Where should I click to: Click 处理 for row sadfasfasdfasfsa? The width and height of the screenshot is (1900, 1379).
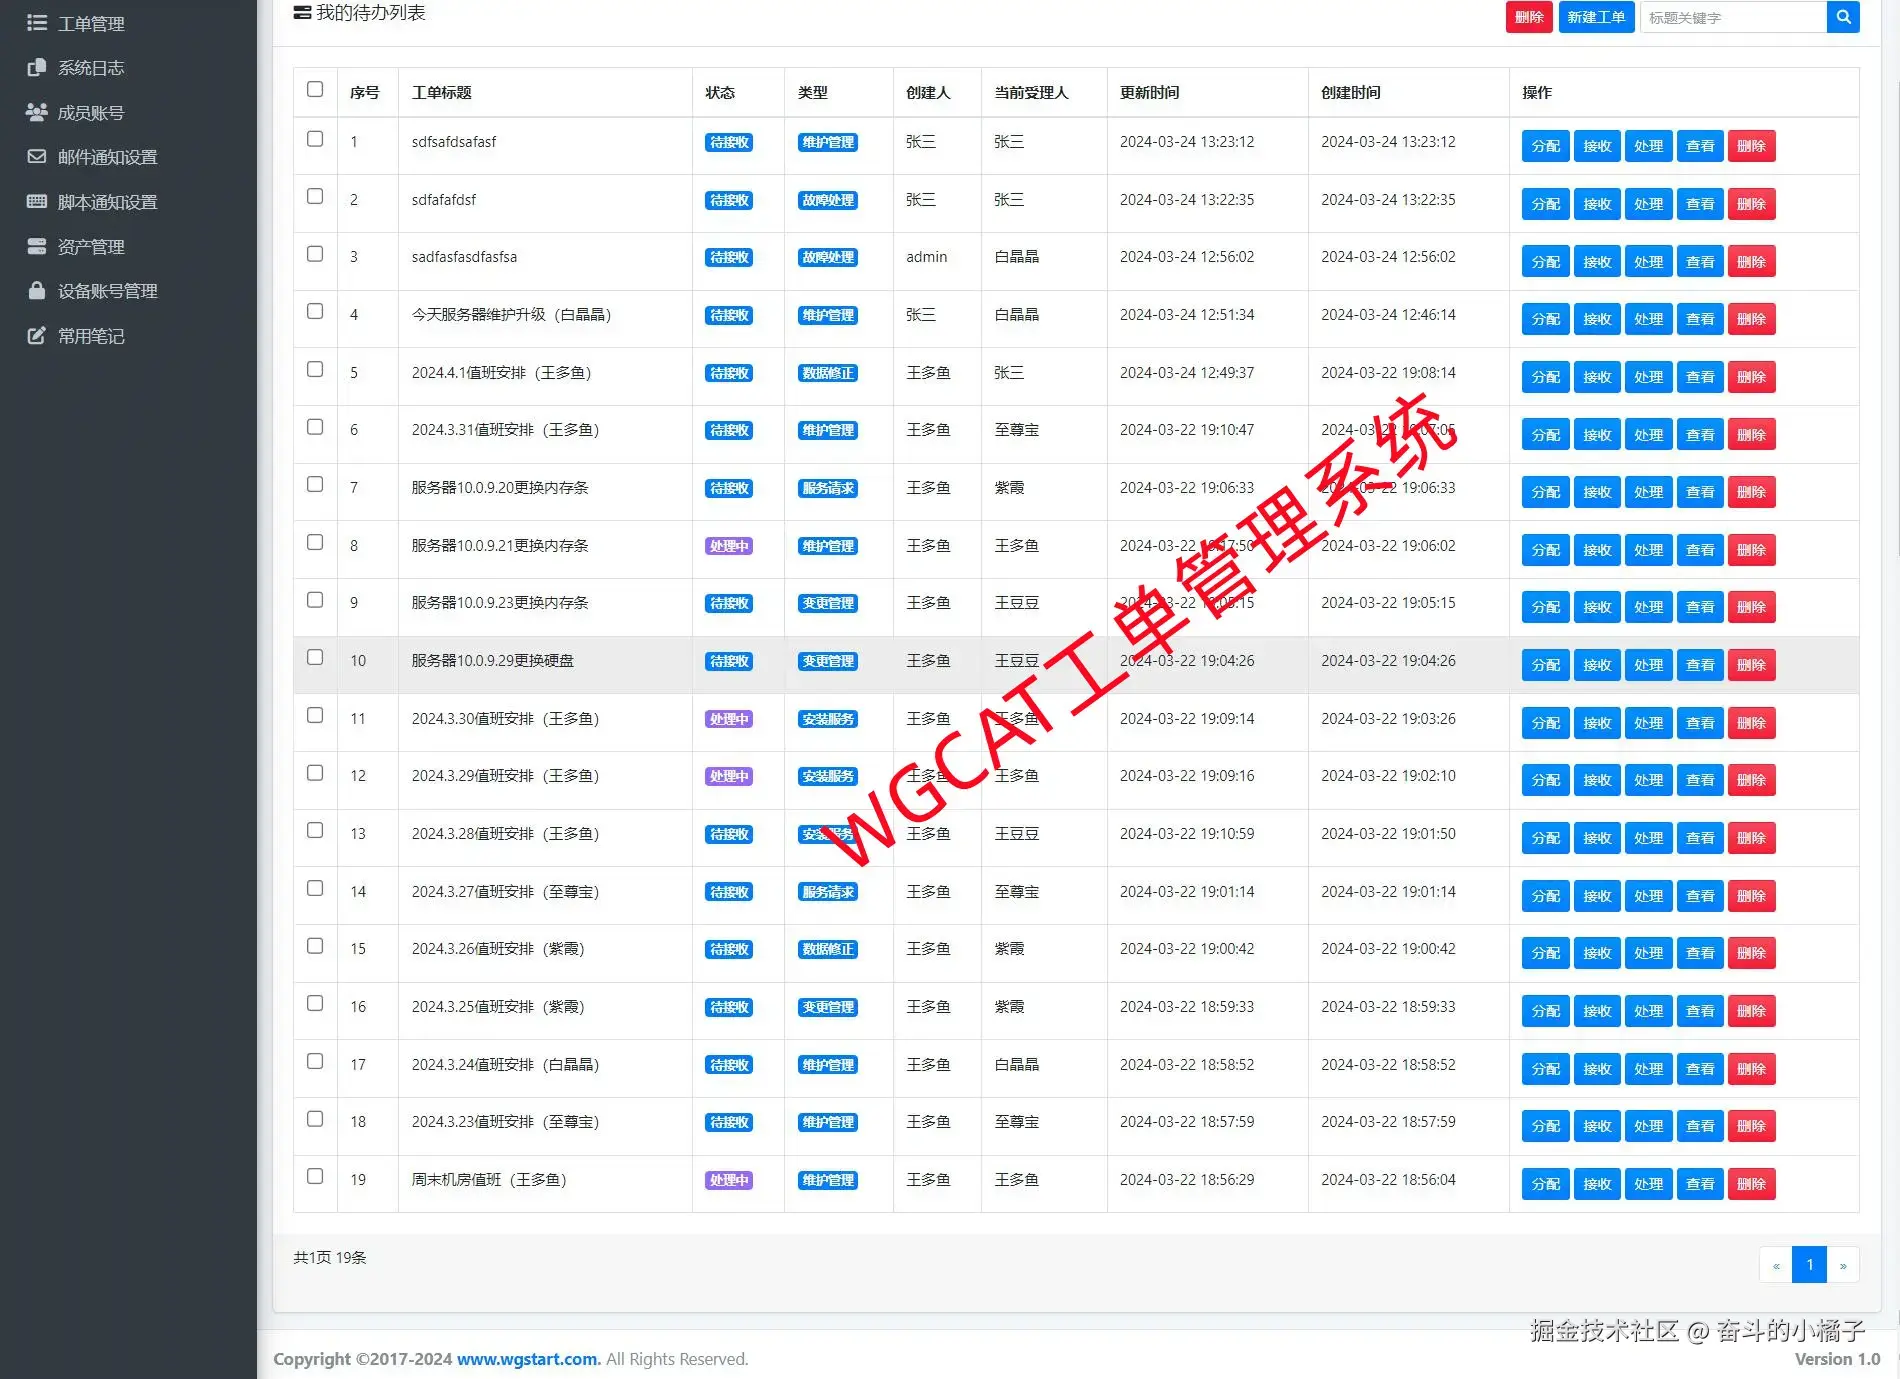(x=1648, y=262)
